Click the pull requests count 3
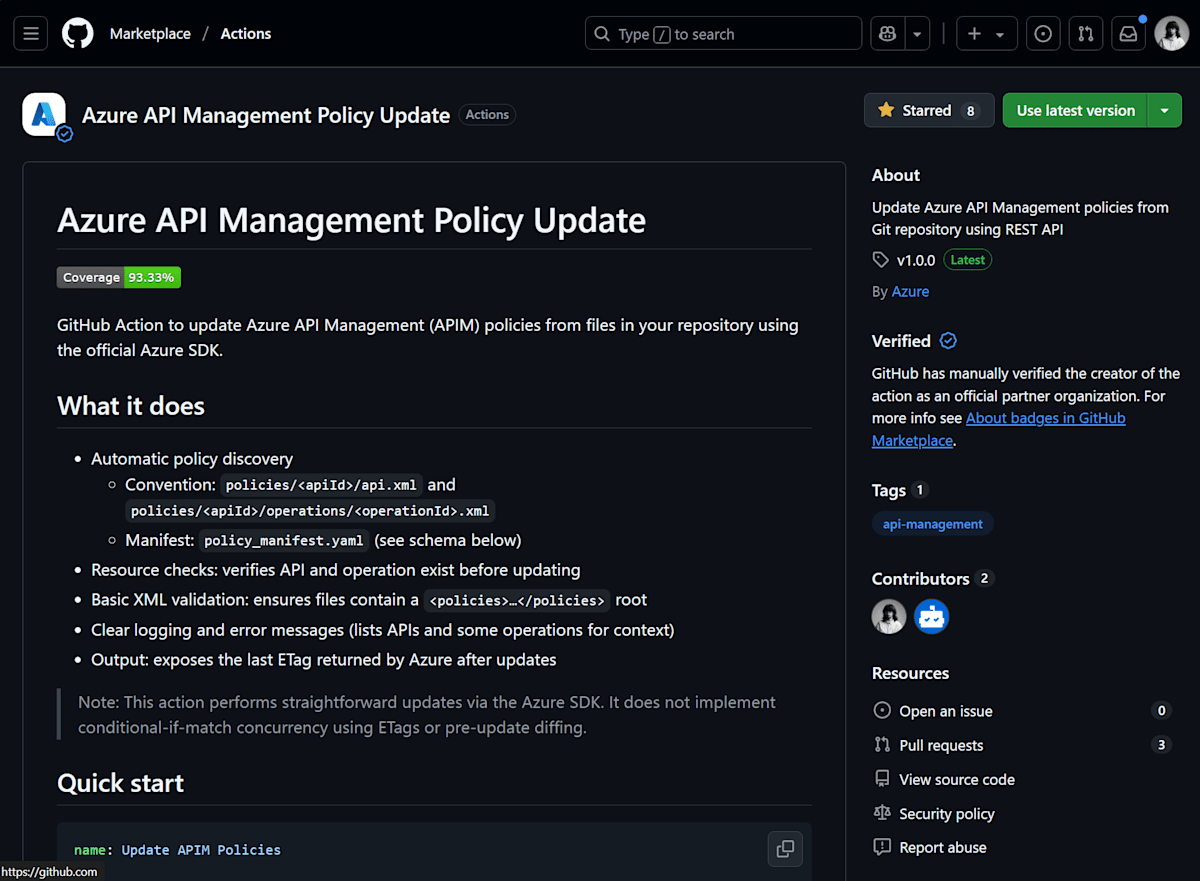The image size is (1200, 881). (x=1161, y=745)
